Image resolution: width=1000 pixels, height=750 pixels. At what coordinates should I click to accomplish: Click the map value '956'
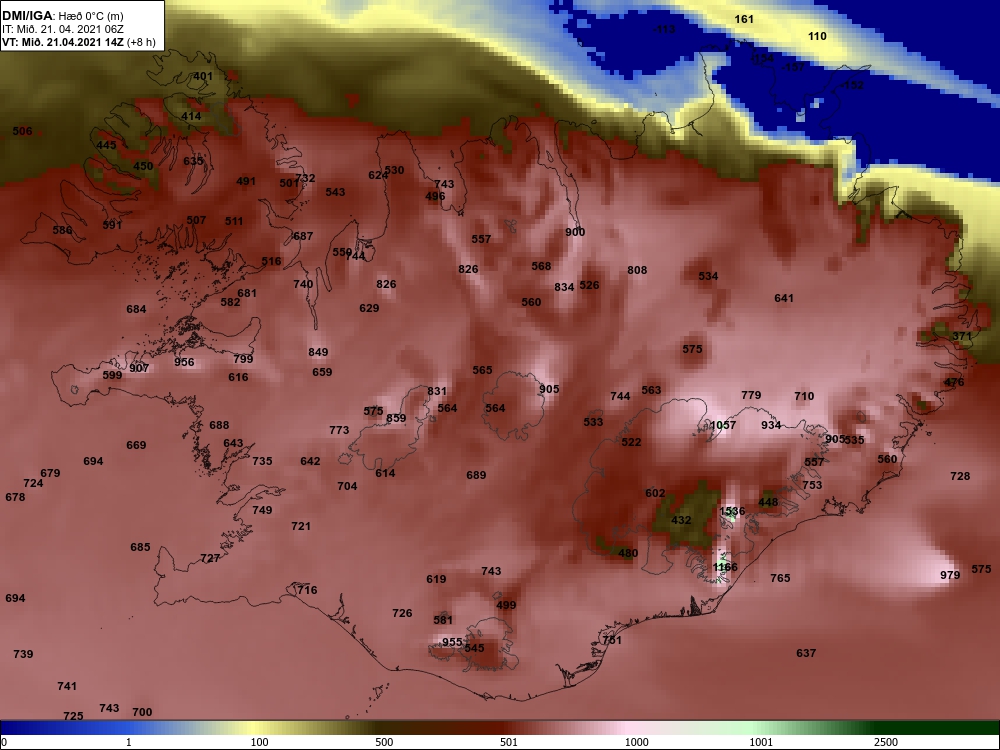point(184,362)
